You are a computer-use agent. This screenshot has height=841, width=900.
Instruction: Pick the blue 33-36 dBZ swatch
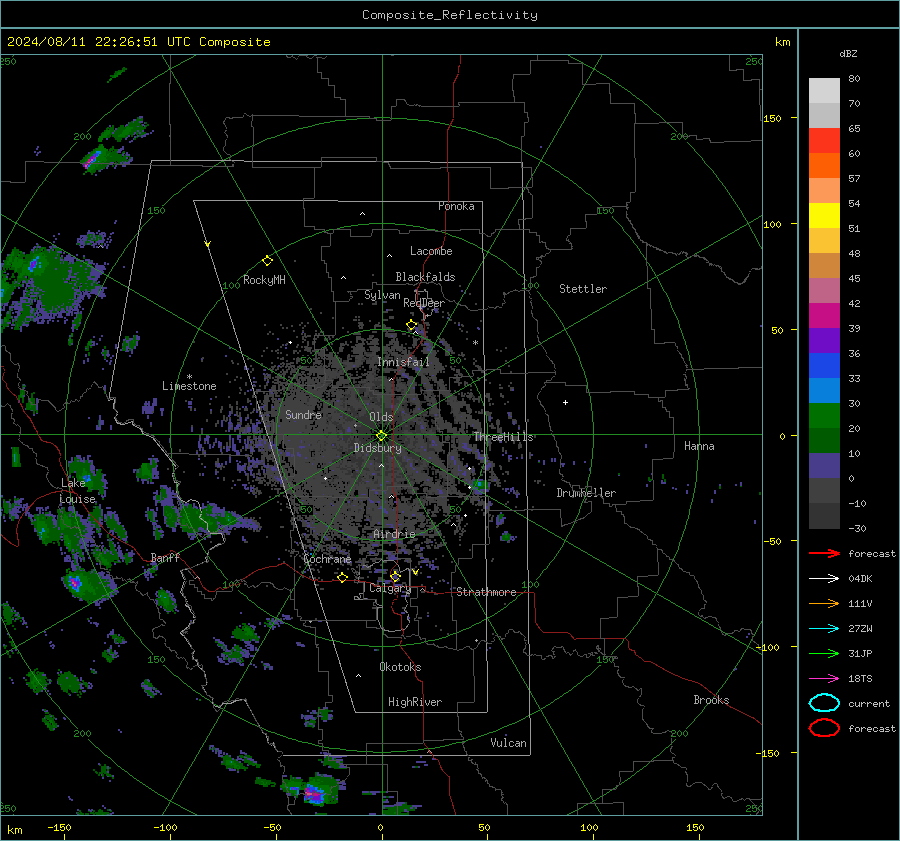coord(824,365)
